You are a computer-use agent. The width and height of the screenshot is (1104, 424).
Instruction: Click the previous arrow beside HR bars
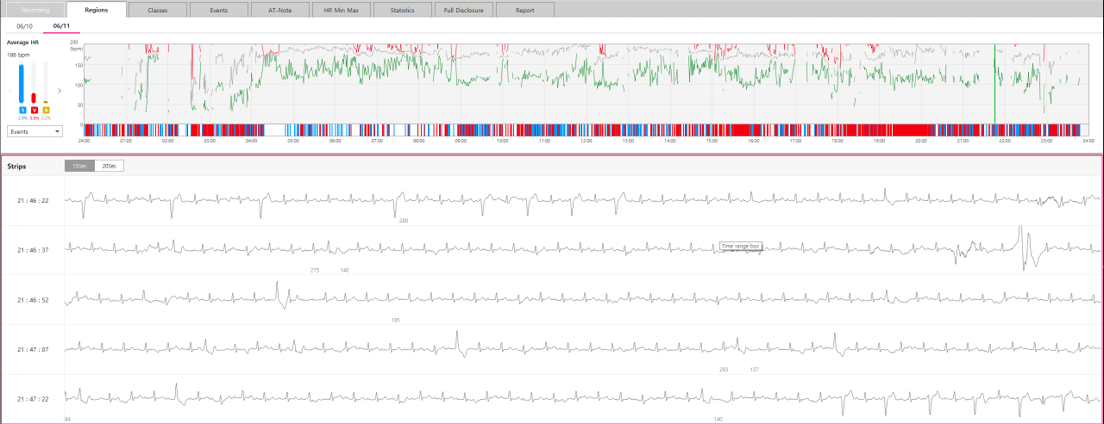10,91
